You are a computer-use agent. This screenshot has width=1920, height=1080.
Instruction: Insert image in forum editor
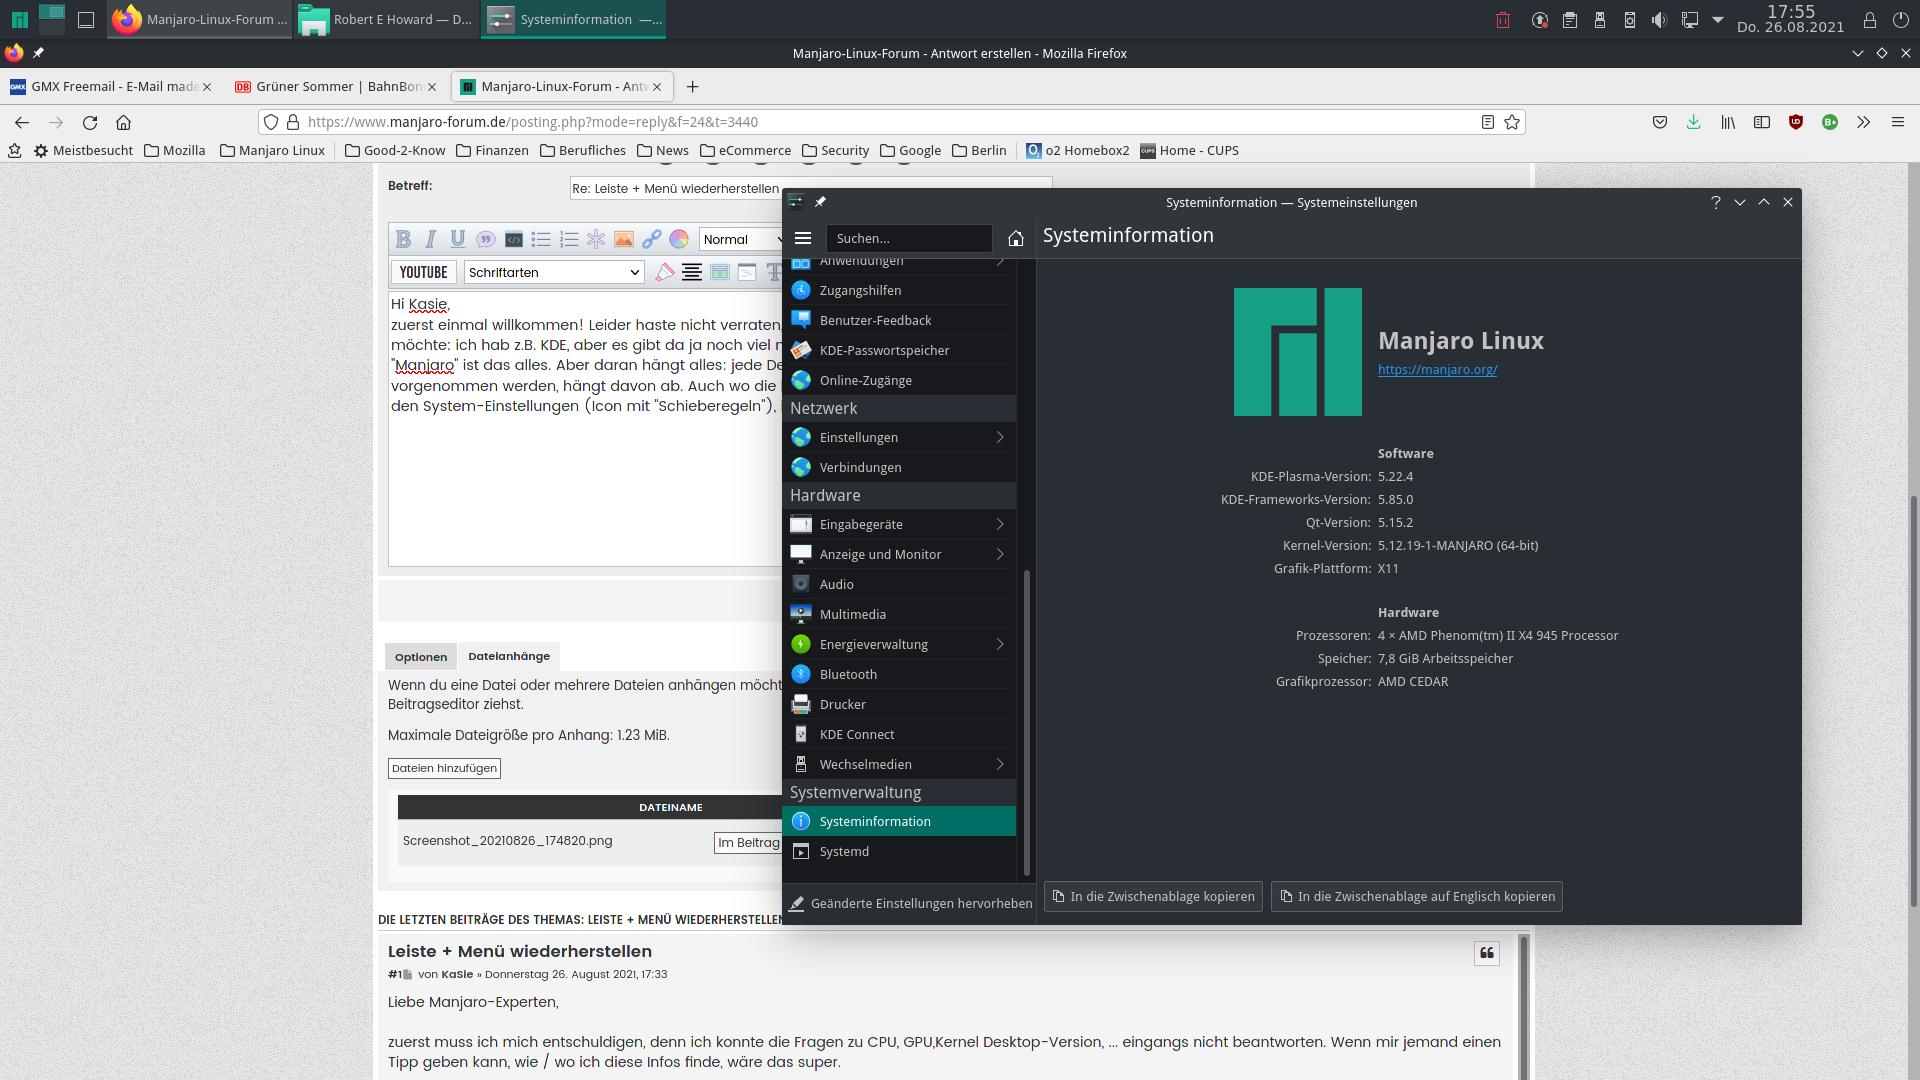click(x=624, y=239)
